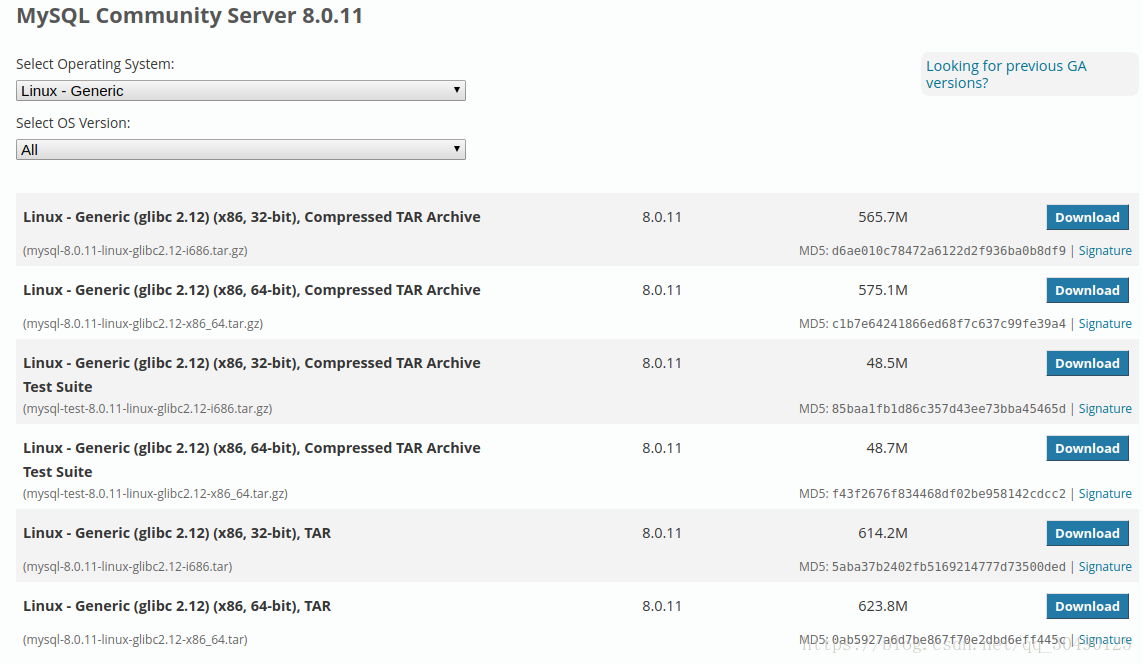Open Signature link for mysql-8.0.11-linux-glibc2.12-x86_64.tar

[1105, 639]
